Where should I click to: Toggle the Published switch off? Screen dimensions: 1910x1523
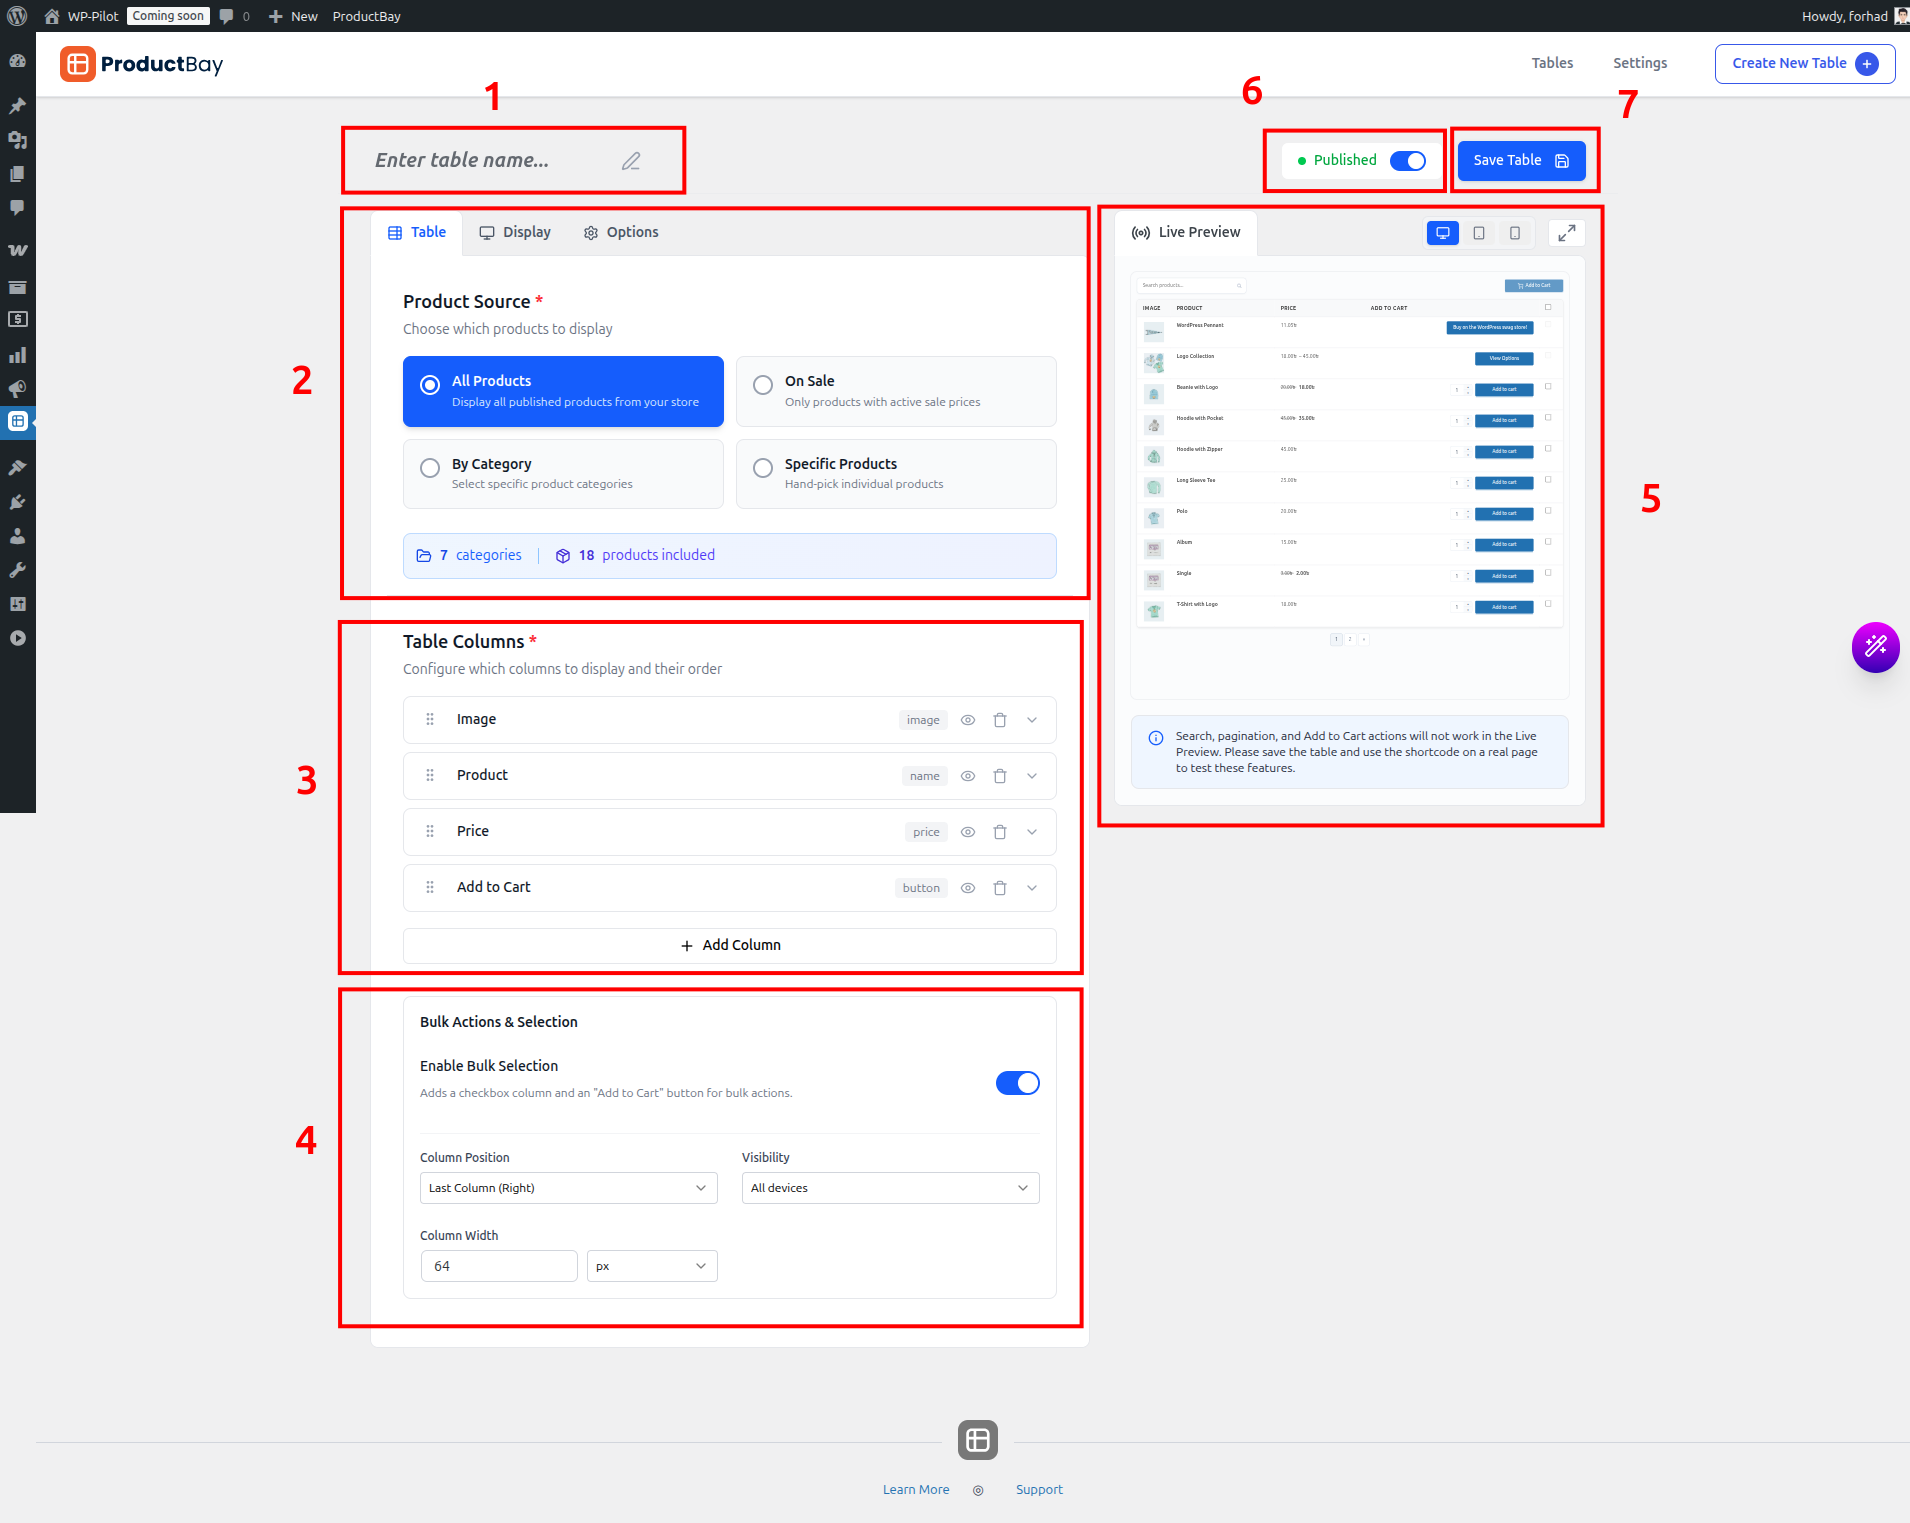tap(1406, 160)
